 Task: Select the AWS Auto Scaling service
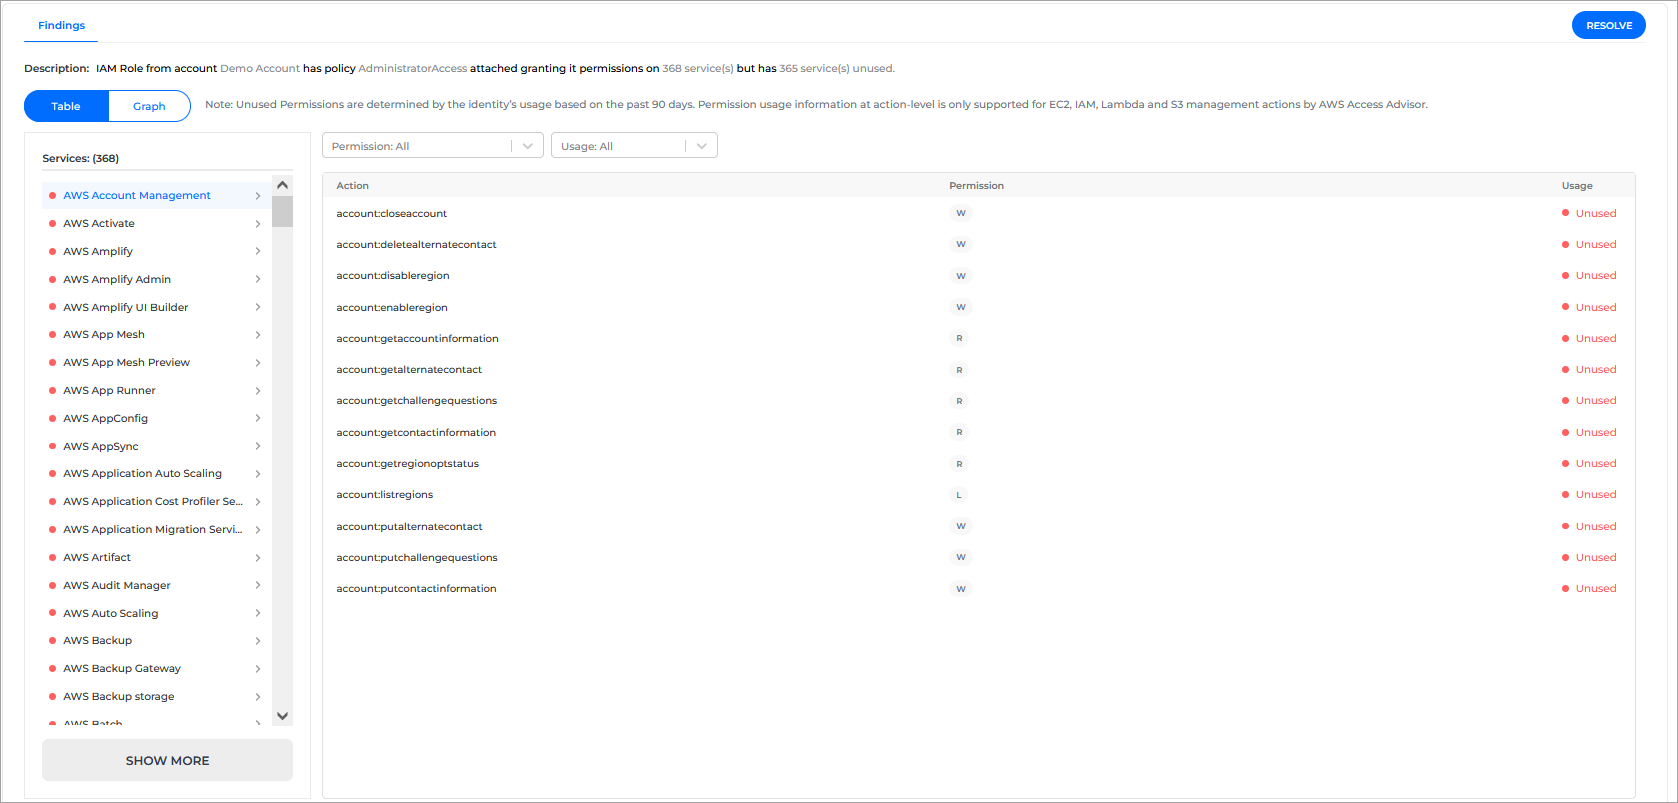[155, 614]
